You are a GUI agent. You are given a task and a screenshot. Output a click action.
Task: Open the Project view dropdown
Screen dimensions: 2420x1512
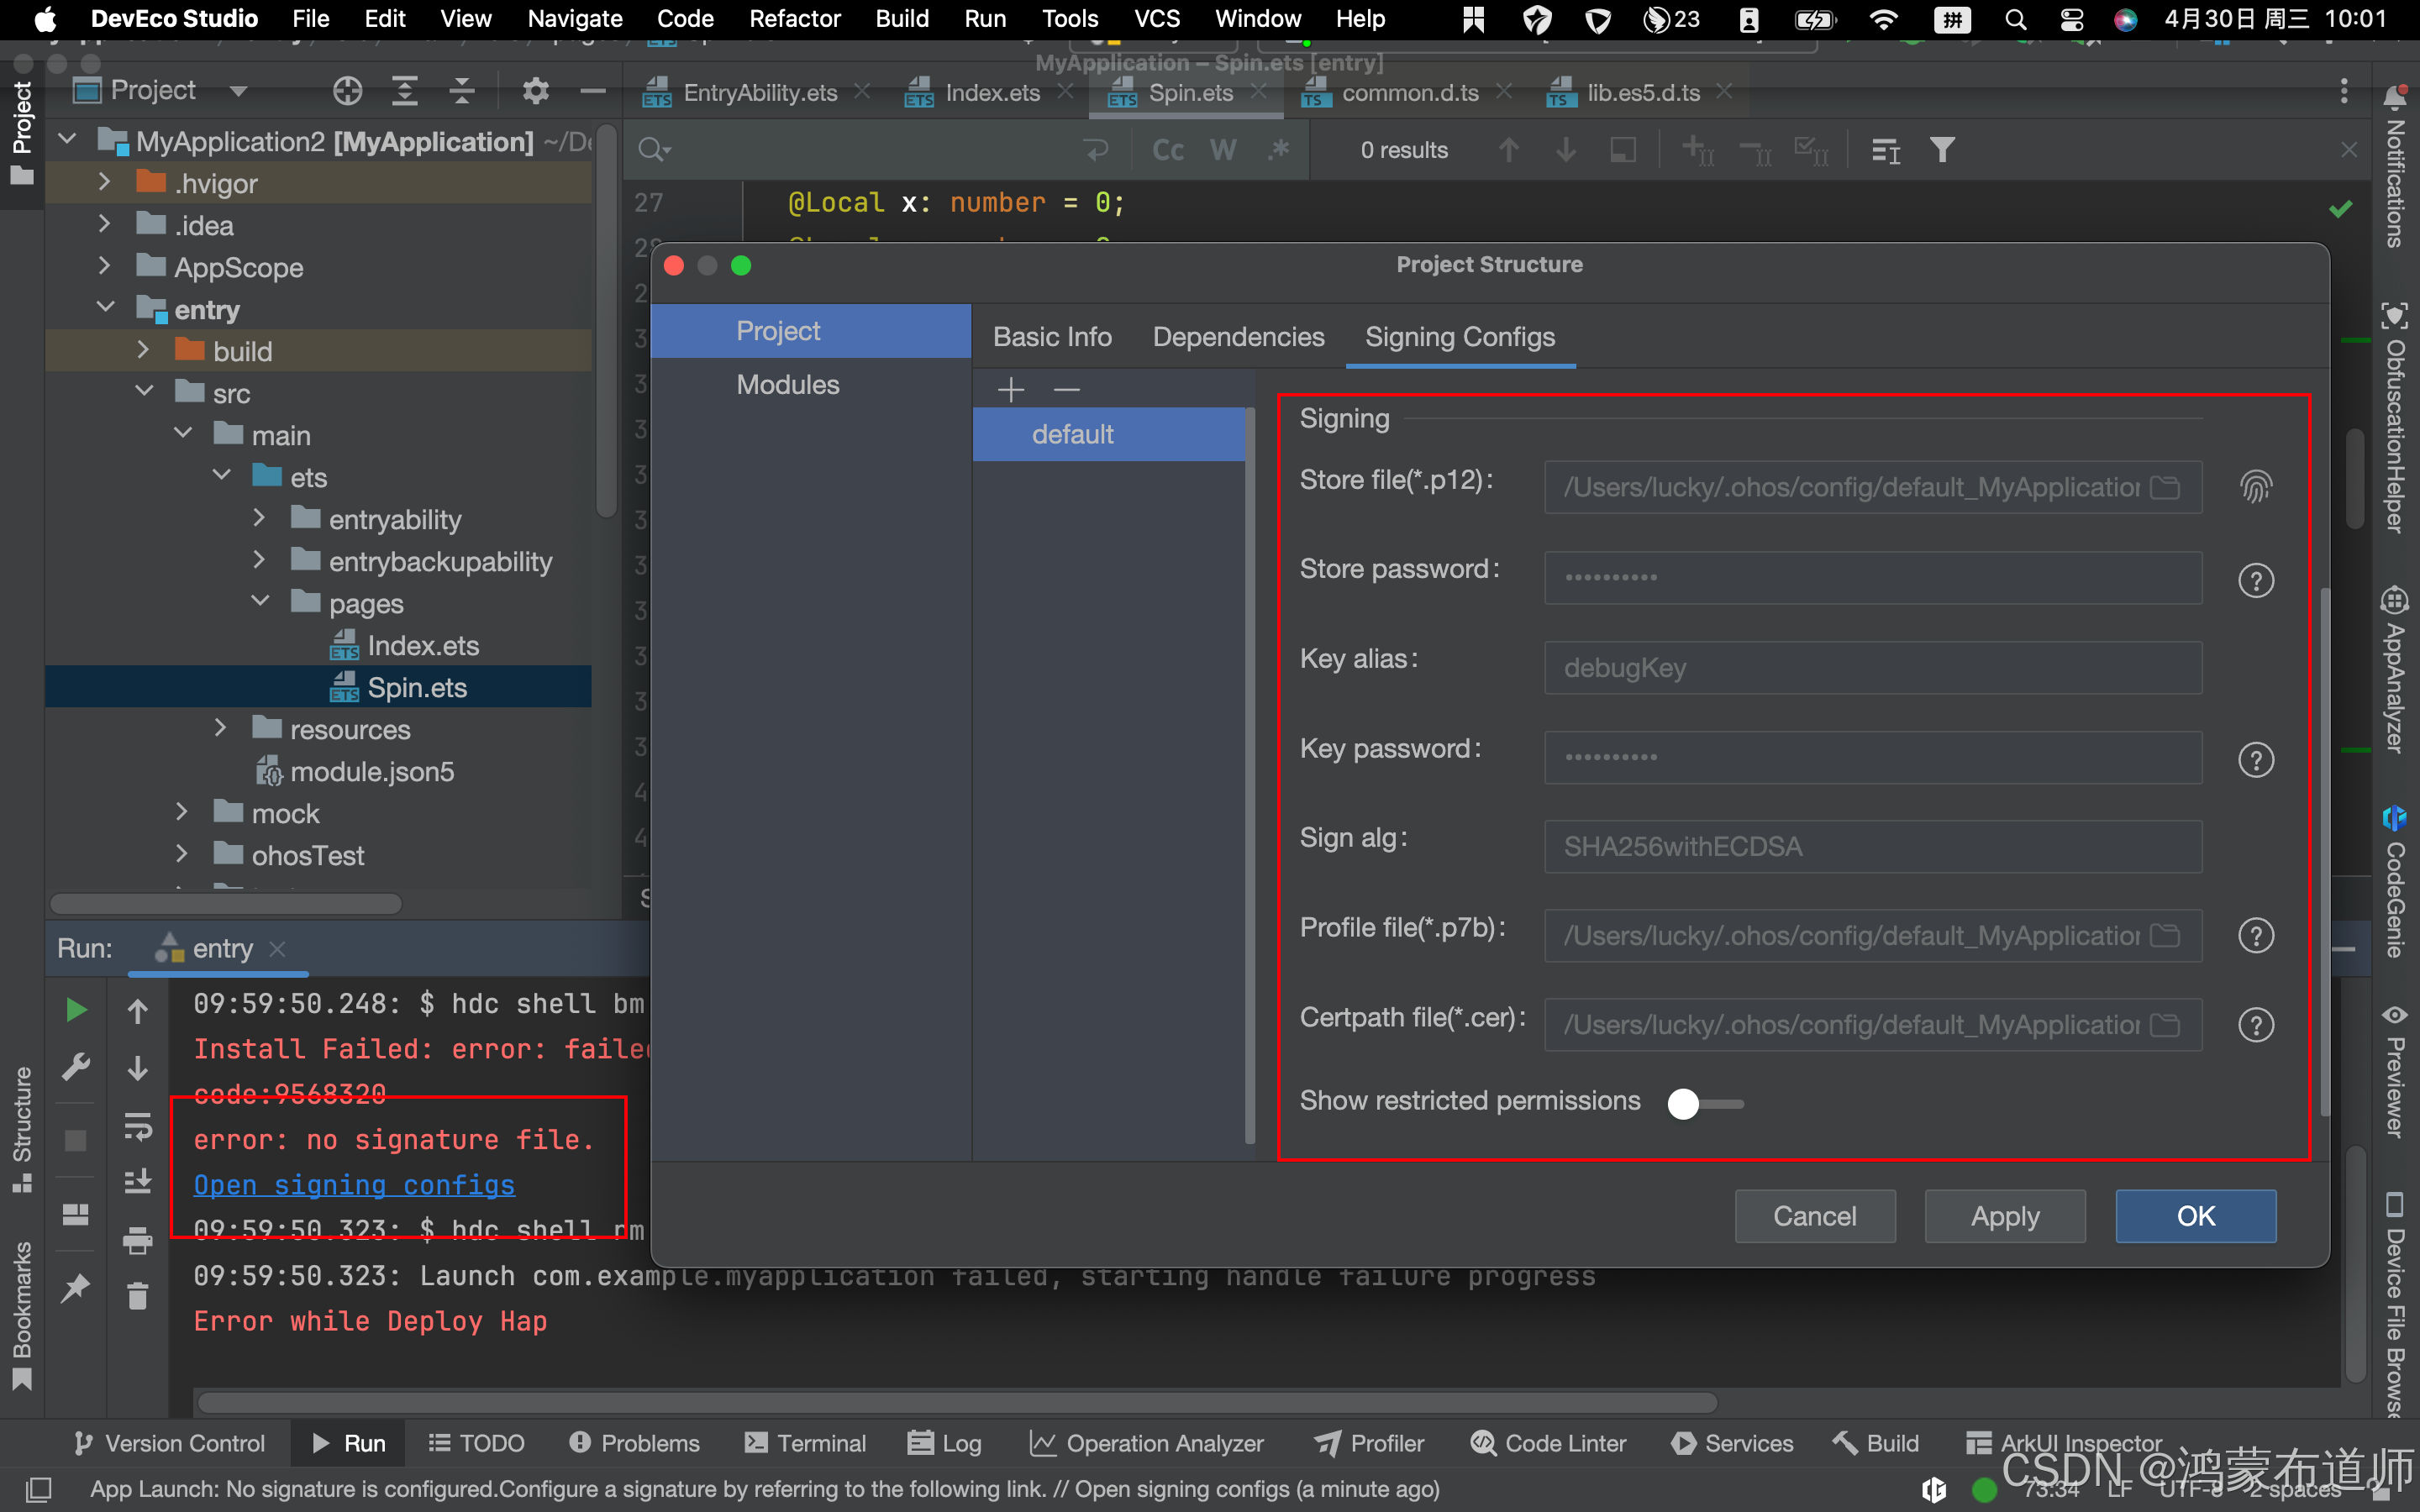click(238, 91)
